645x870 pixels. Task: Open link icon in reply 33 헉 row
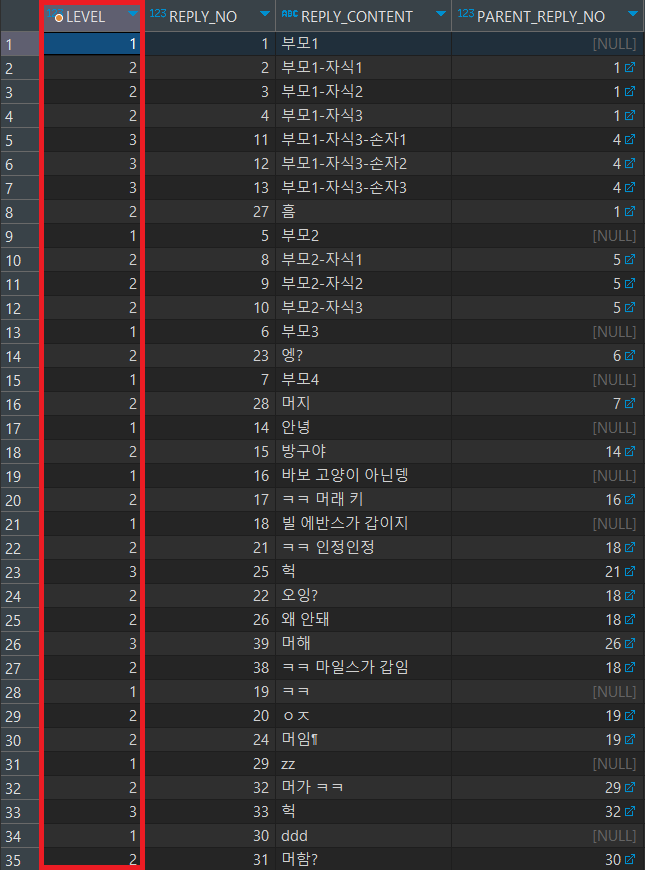tap(629, 811)
